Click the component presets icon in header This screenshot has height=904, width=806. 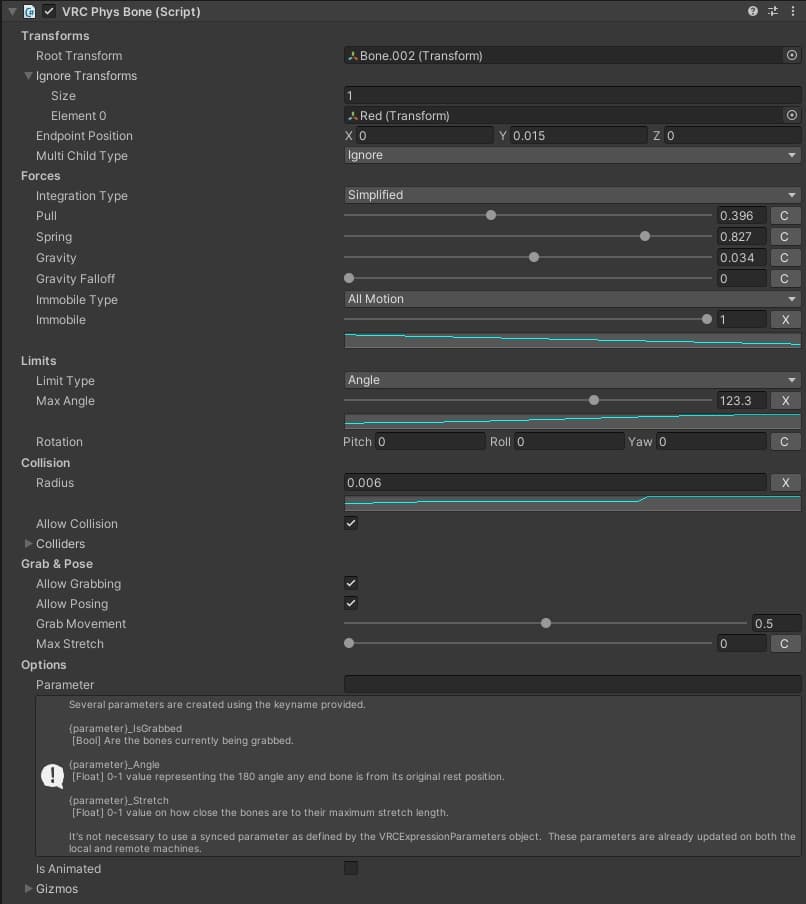click(772, 11)
